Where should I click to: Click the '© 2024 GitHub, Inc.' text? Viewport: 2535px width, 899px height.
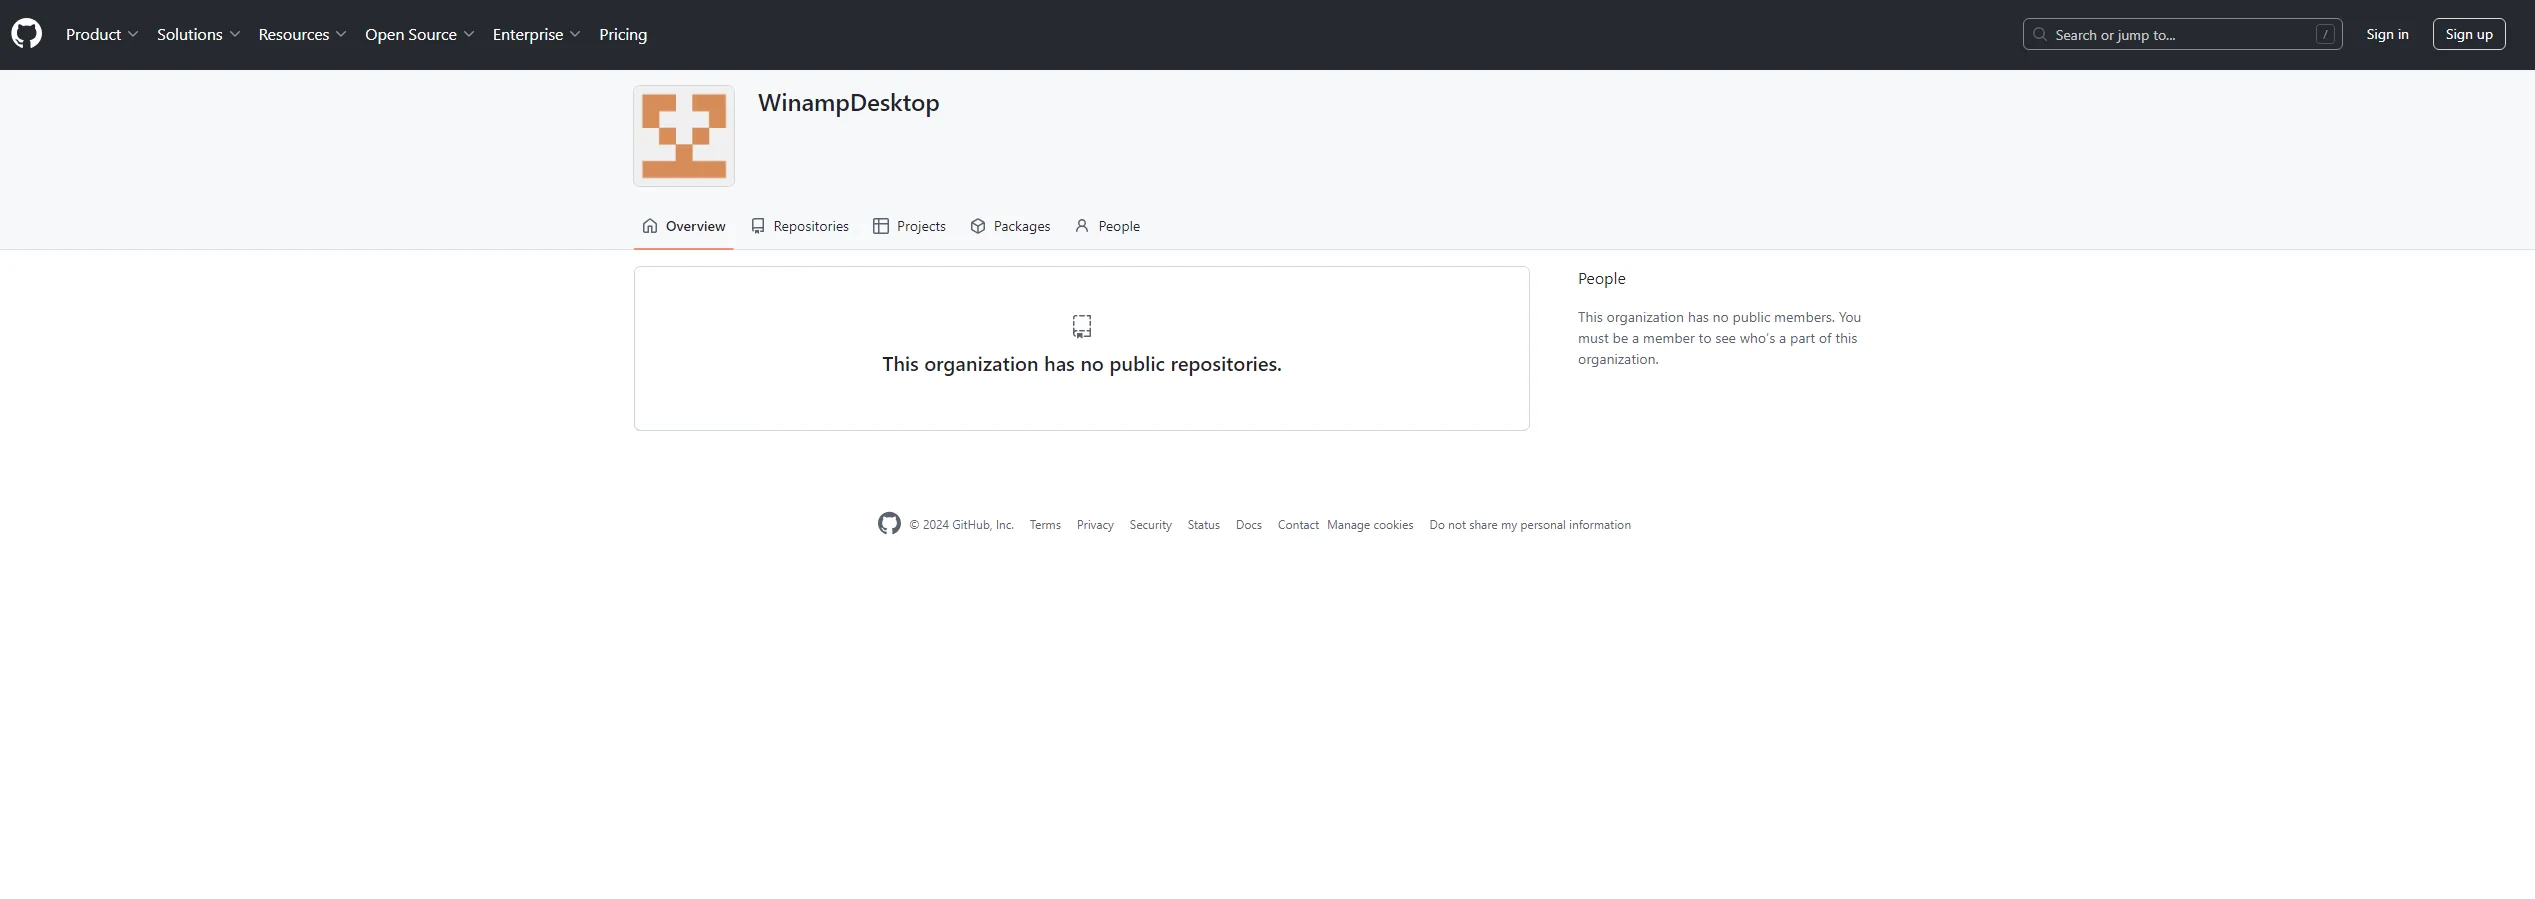tap(961, 525)
